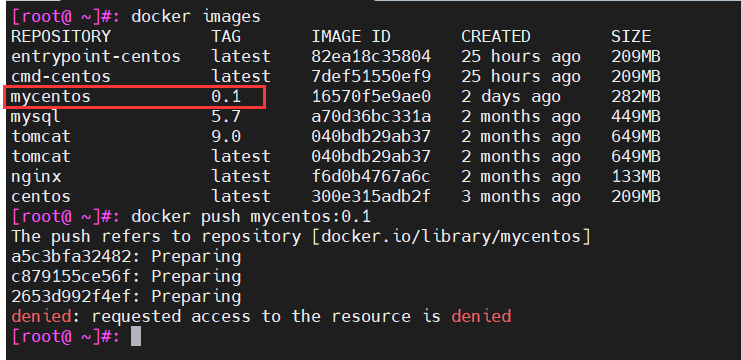The image size is (741, 360).
Task: Click the terminal cursor block at the prompt
Action: click(136, 337)
